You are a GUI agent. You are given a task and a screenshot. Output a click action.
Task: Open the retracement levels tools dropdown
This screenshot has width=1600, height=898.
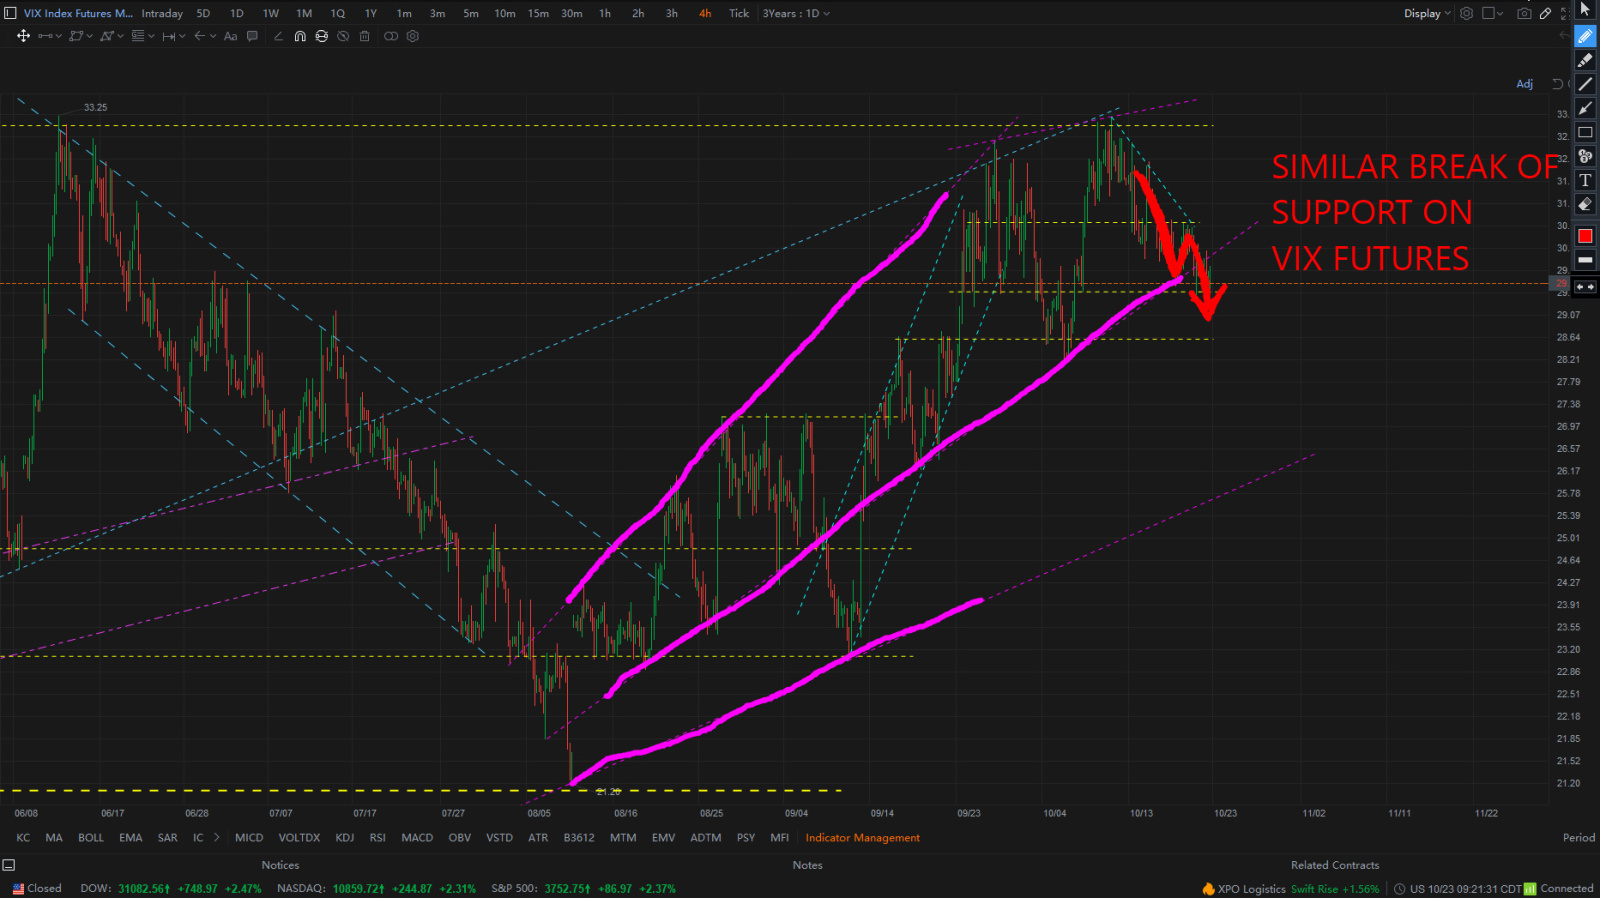coord(143,36)
